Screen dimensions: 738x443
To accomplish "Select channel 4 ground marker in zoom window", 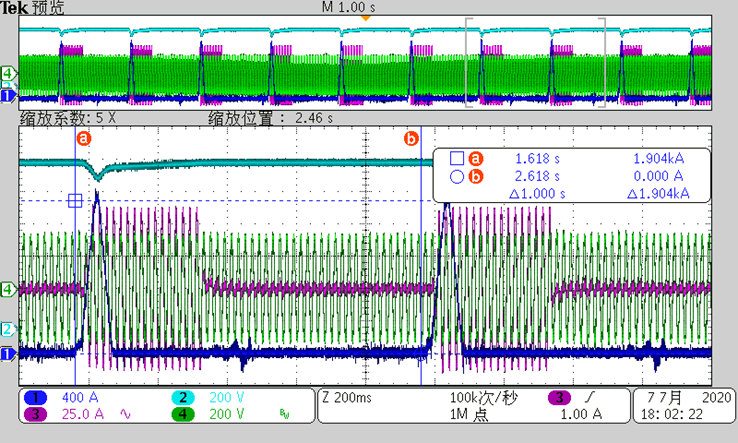I will 8,289.
